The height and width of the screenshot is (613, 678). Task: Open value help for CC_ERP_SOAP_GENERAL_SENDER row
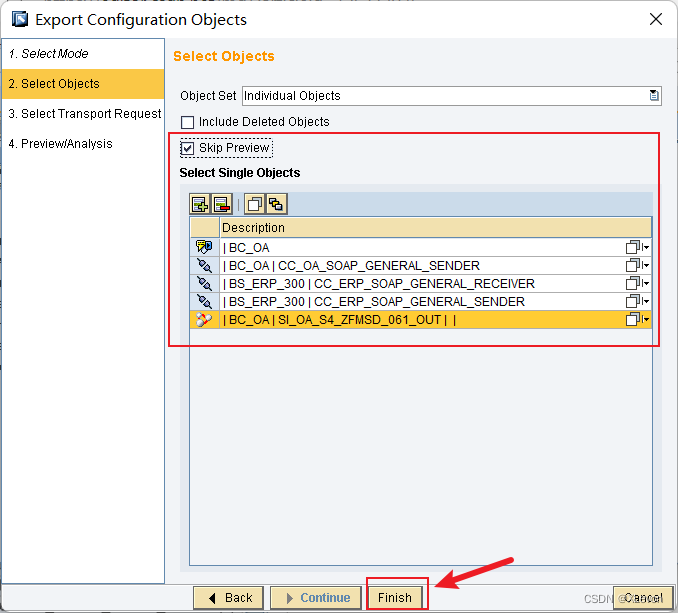(x=637, y=301)
